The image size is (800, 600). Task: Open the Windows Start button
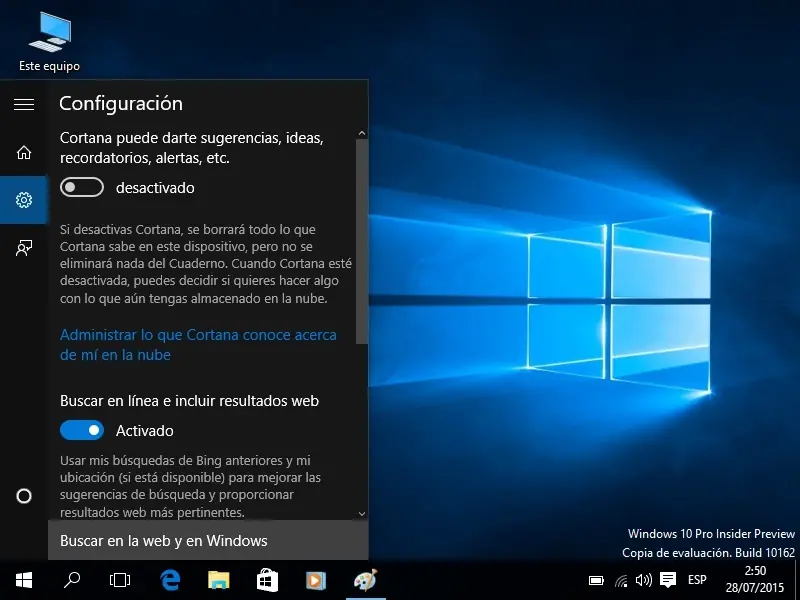[x=24, y=580]
